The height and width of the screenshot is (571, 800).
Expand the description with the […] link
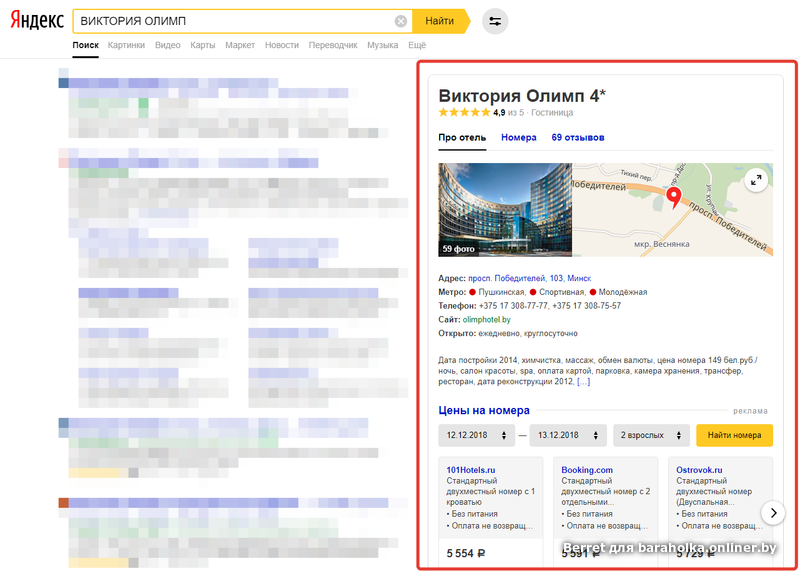pyautogui.click(x=584, y=382)
